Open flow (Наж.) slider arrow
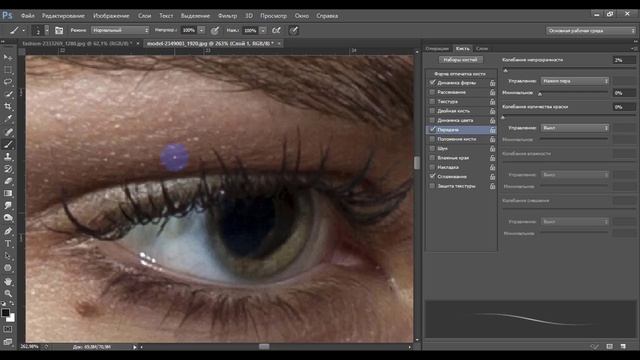 tap(263, 30)
